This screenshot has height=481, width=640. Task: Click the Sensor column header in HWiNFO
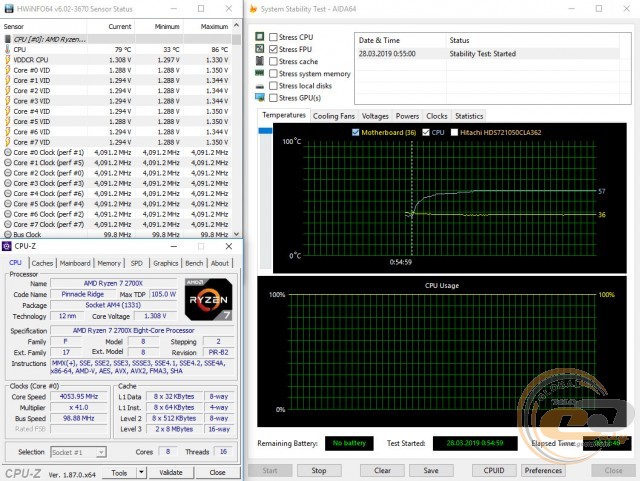[44, 27]
